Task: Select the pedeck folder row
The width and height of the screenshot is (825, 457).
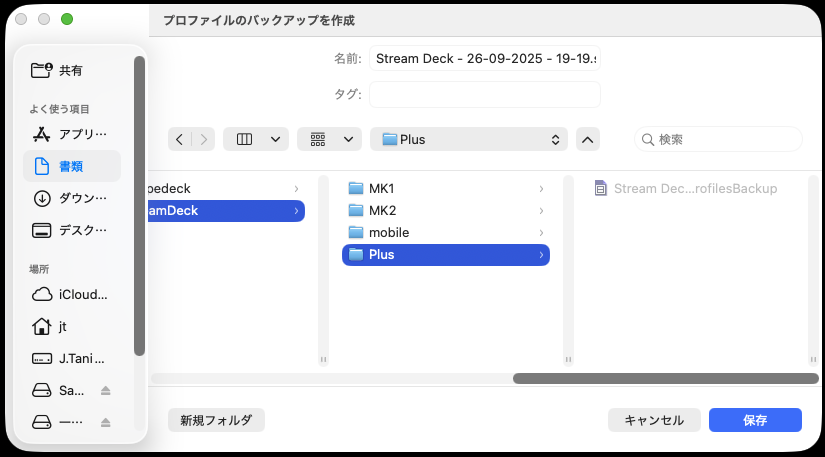Action: (227, 188)
